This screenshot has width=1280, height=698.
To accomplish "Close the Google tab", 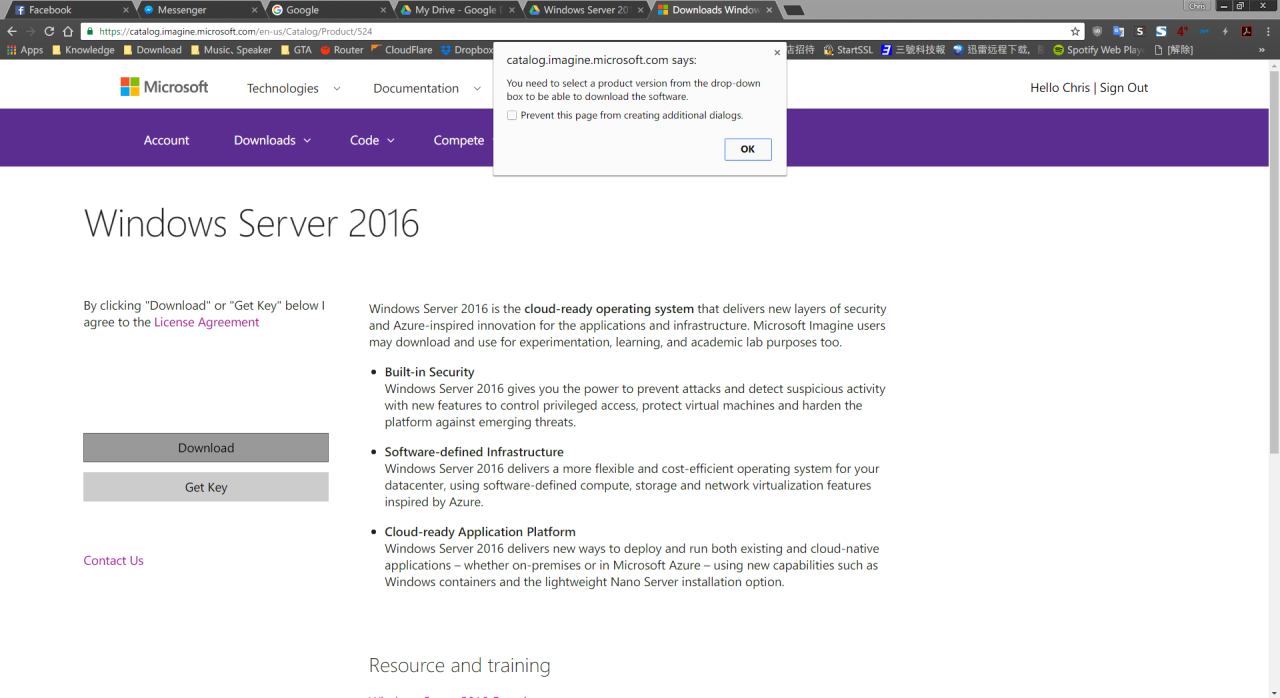I will point(383,10).
